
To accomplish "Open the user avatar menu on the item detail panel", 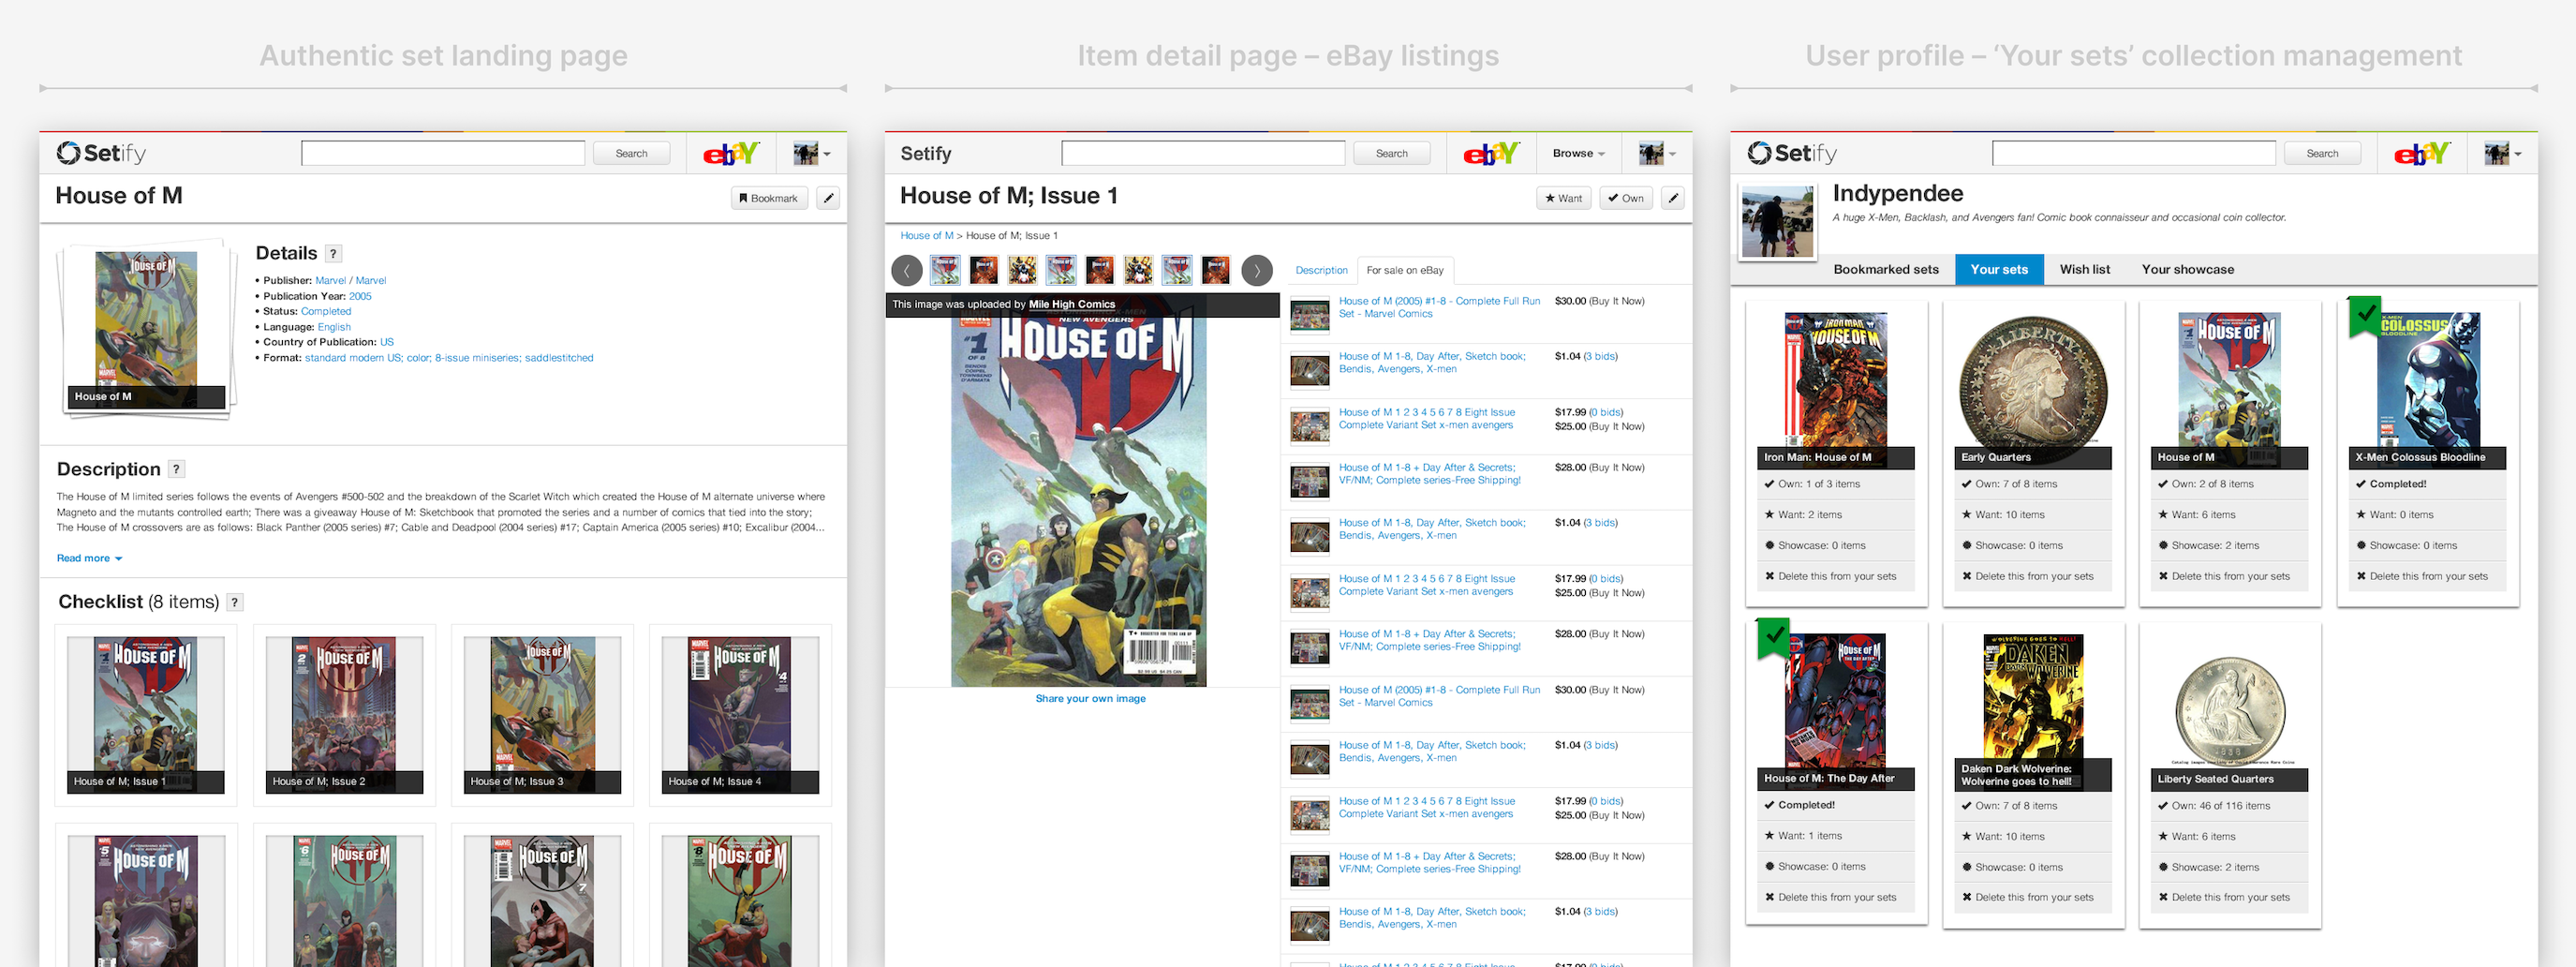I will click(x=1657, y=153).
